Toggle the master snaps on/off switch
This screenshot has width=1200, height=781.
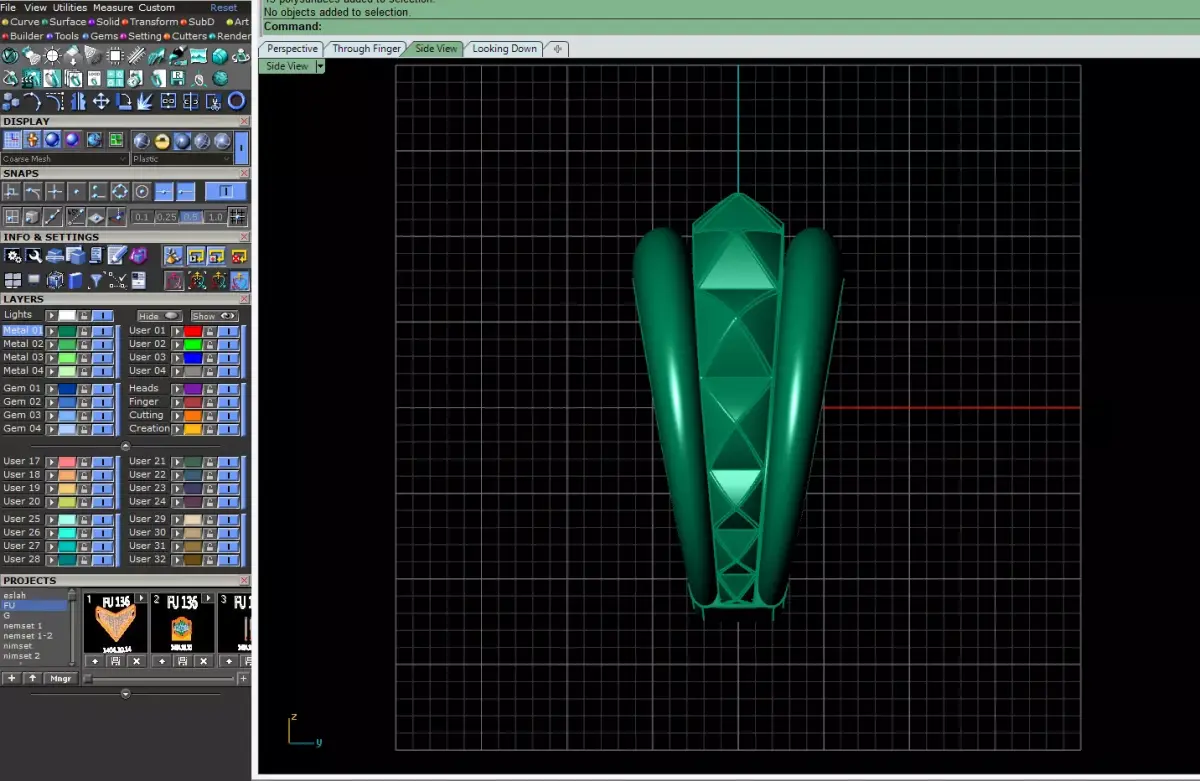226,191
